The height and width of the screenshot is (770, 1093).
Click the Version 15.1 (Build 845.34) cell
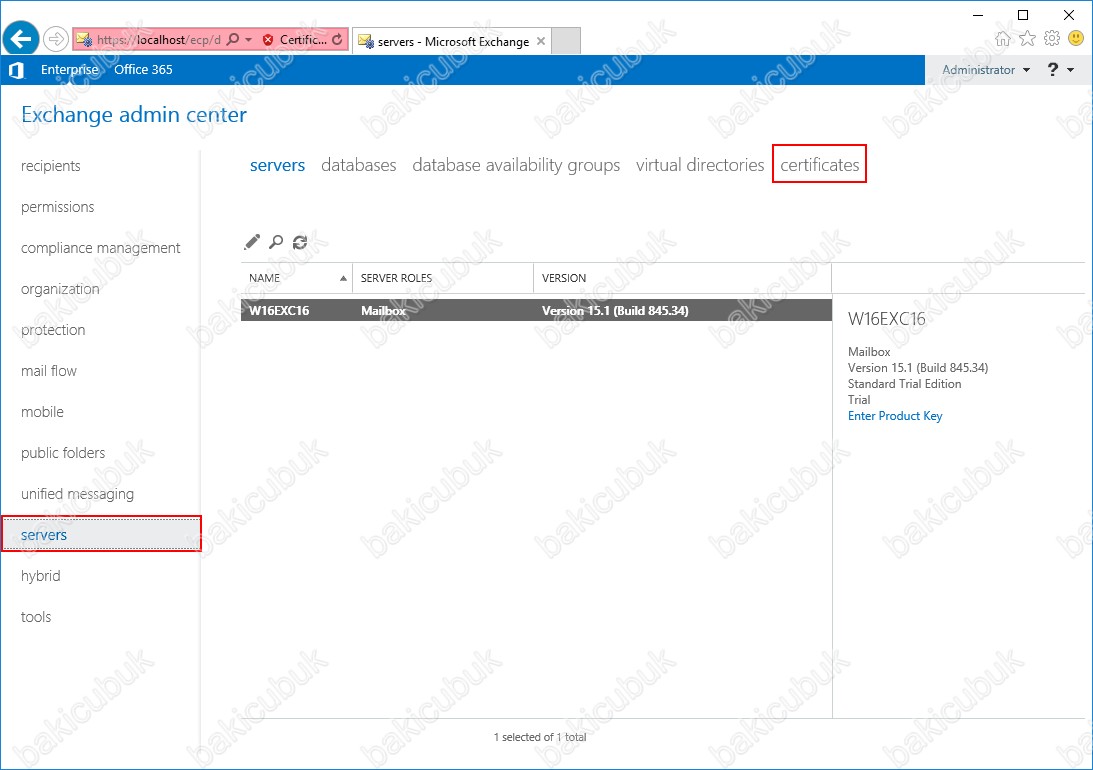point(616,311)
